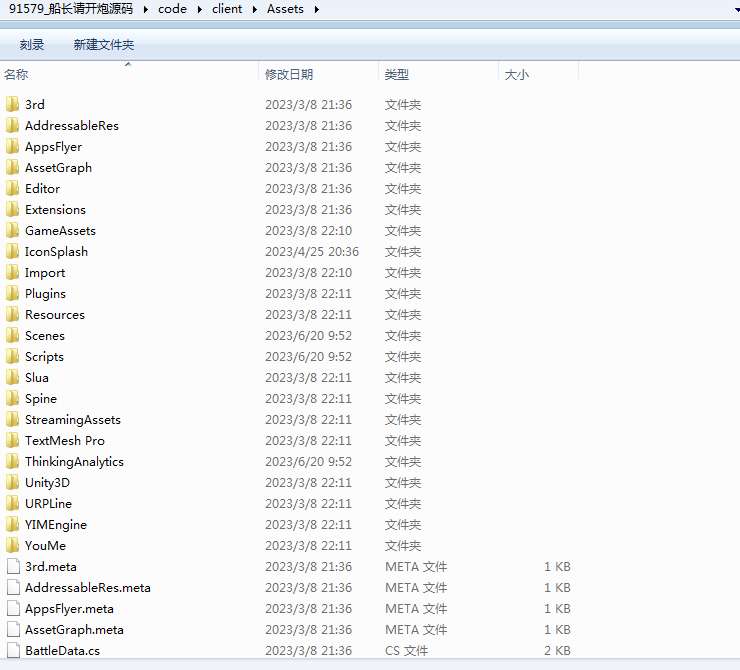Click the 3rd.meta file icon
Viewport: 740px width, 670px height.
(12, 567)
